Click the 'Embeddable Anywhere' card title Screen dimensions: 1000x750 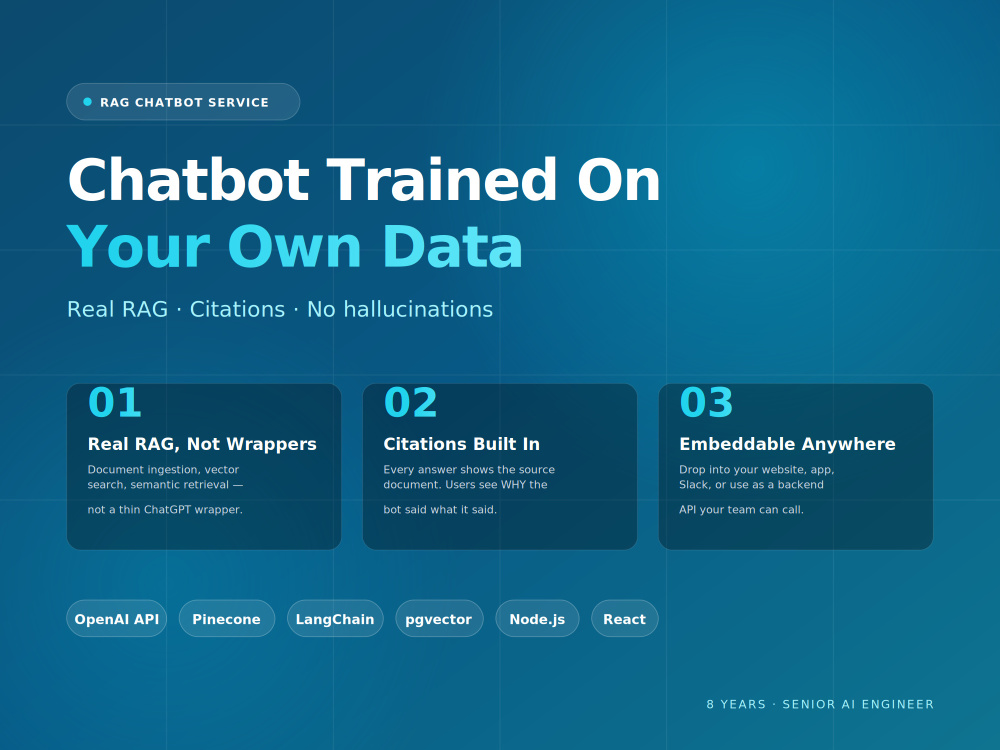click(788, 444)
